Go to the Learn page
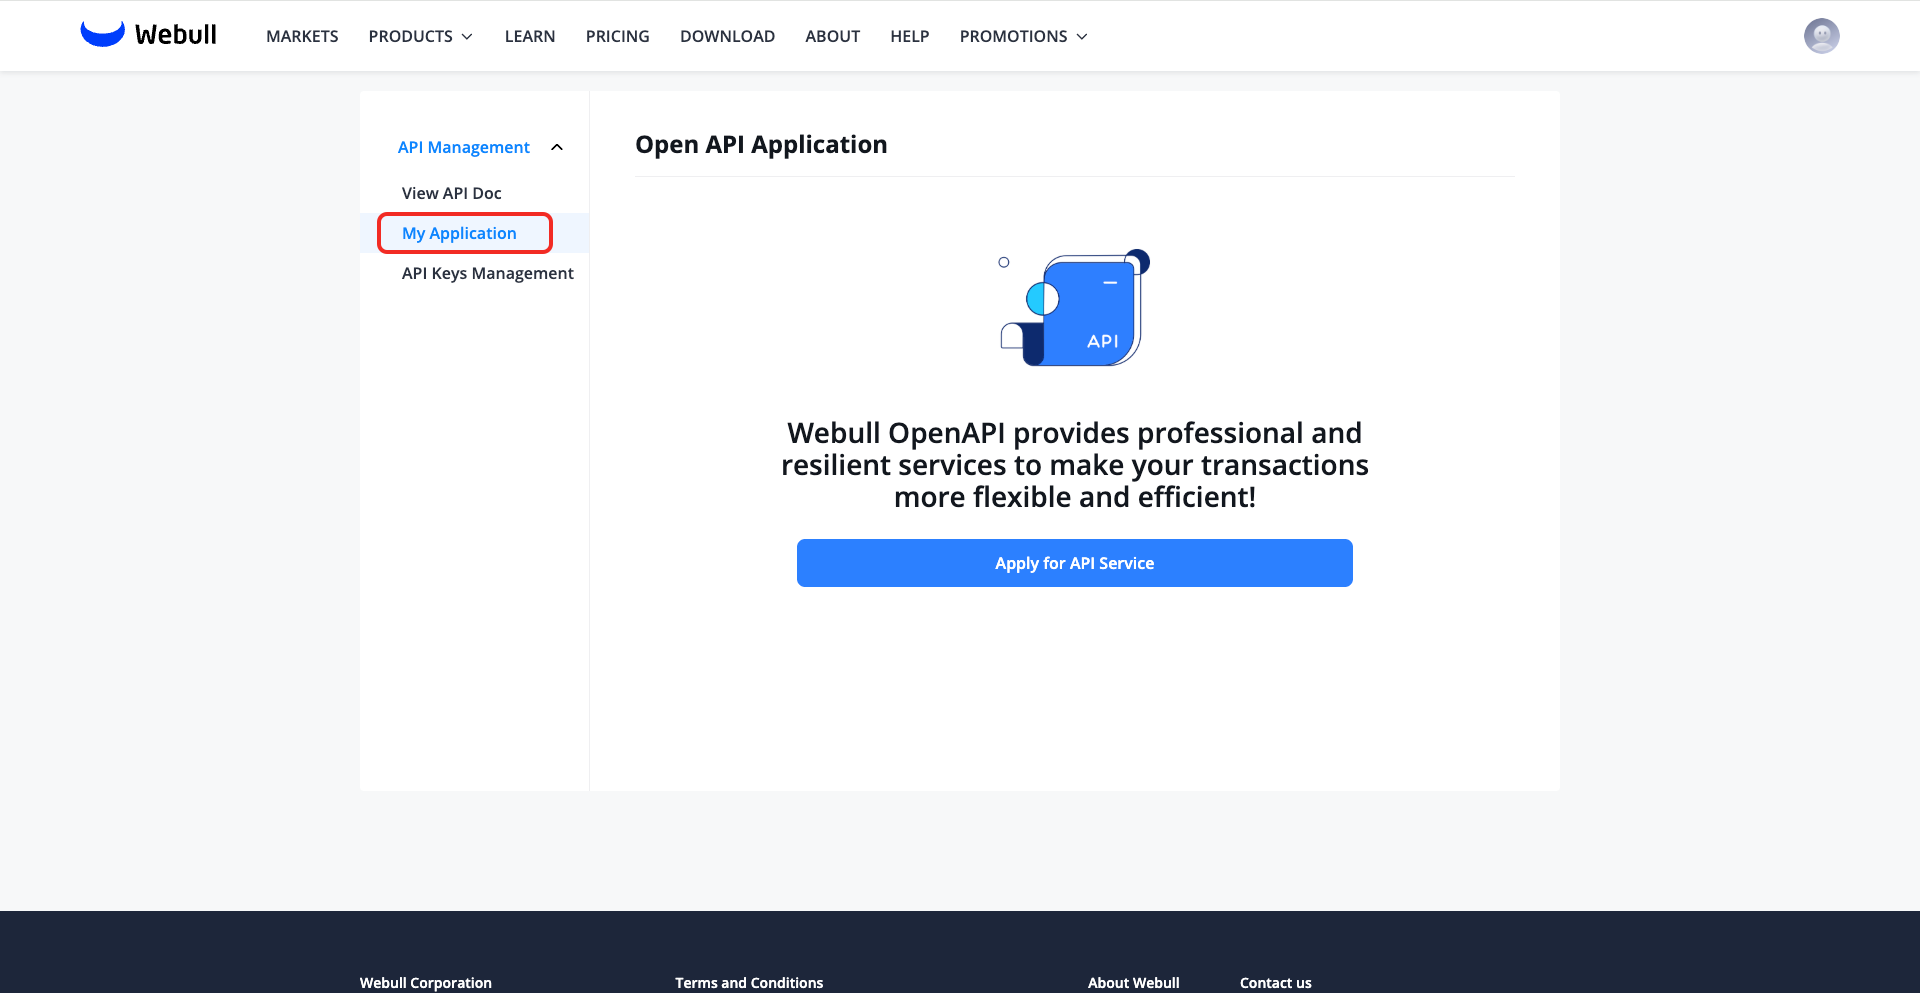 coord(530,36)
